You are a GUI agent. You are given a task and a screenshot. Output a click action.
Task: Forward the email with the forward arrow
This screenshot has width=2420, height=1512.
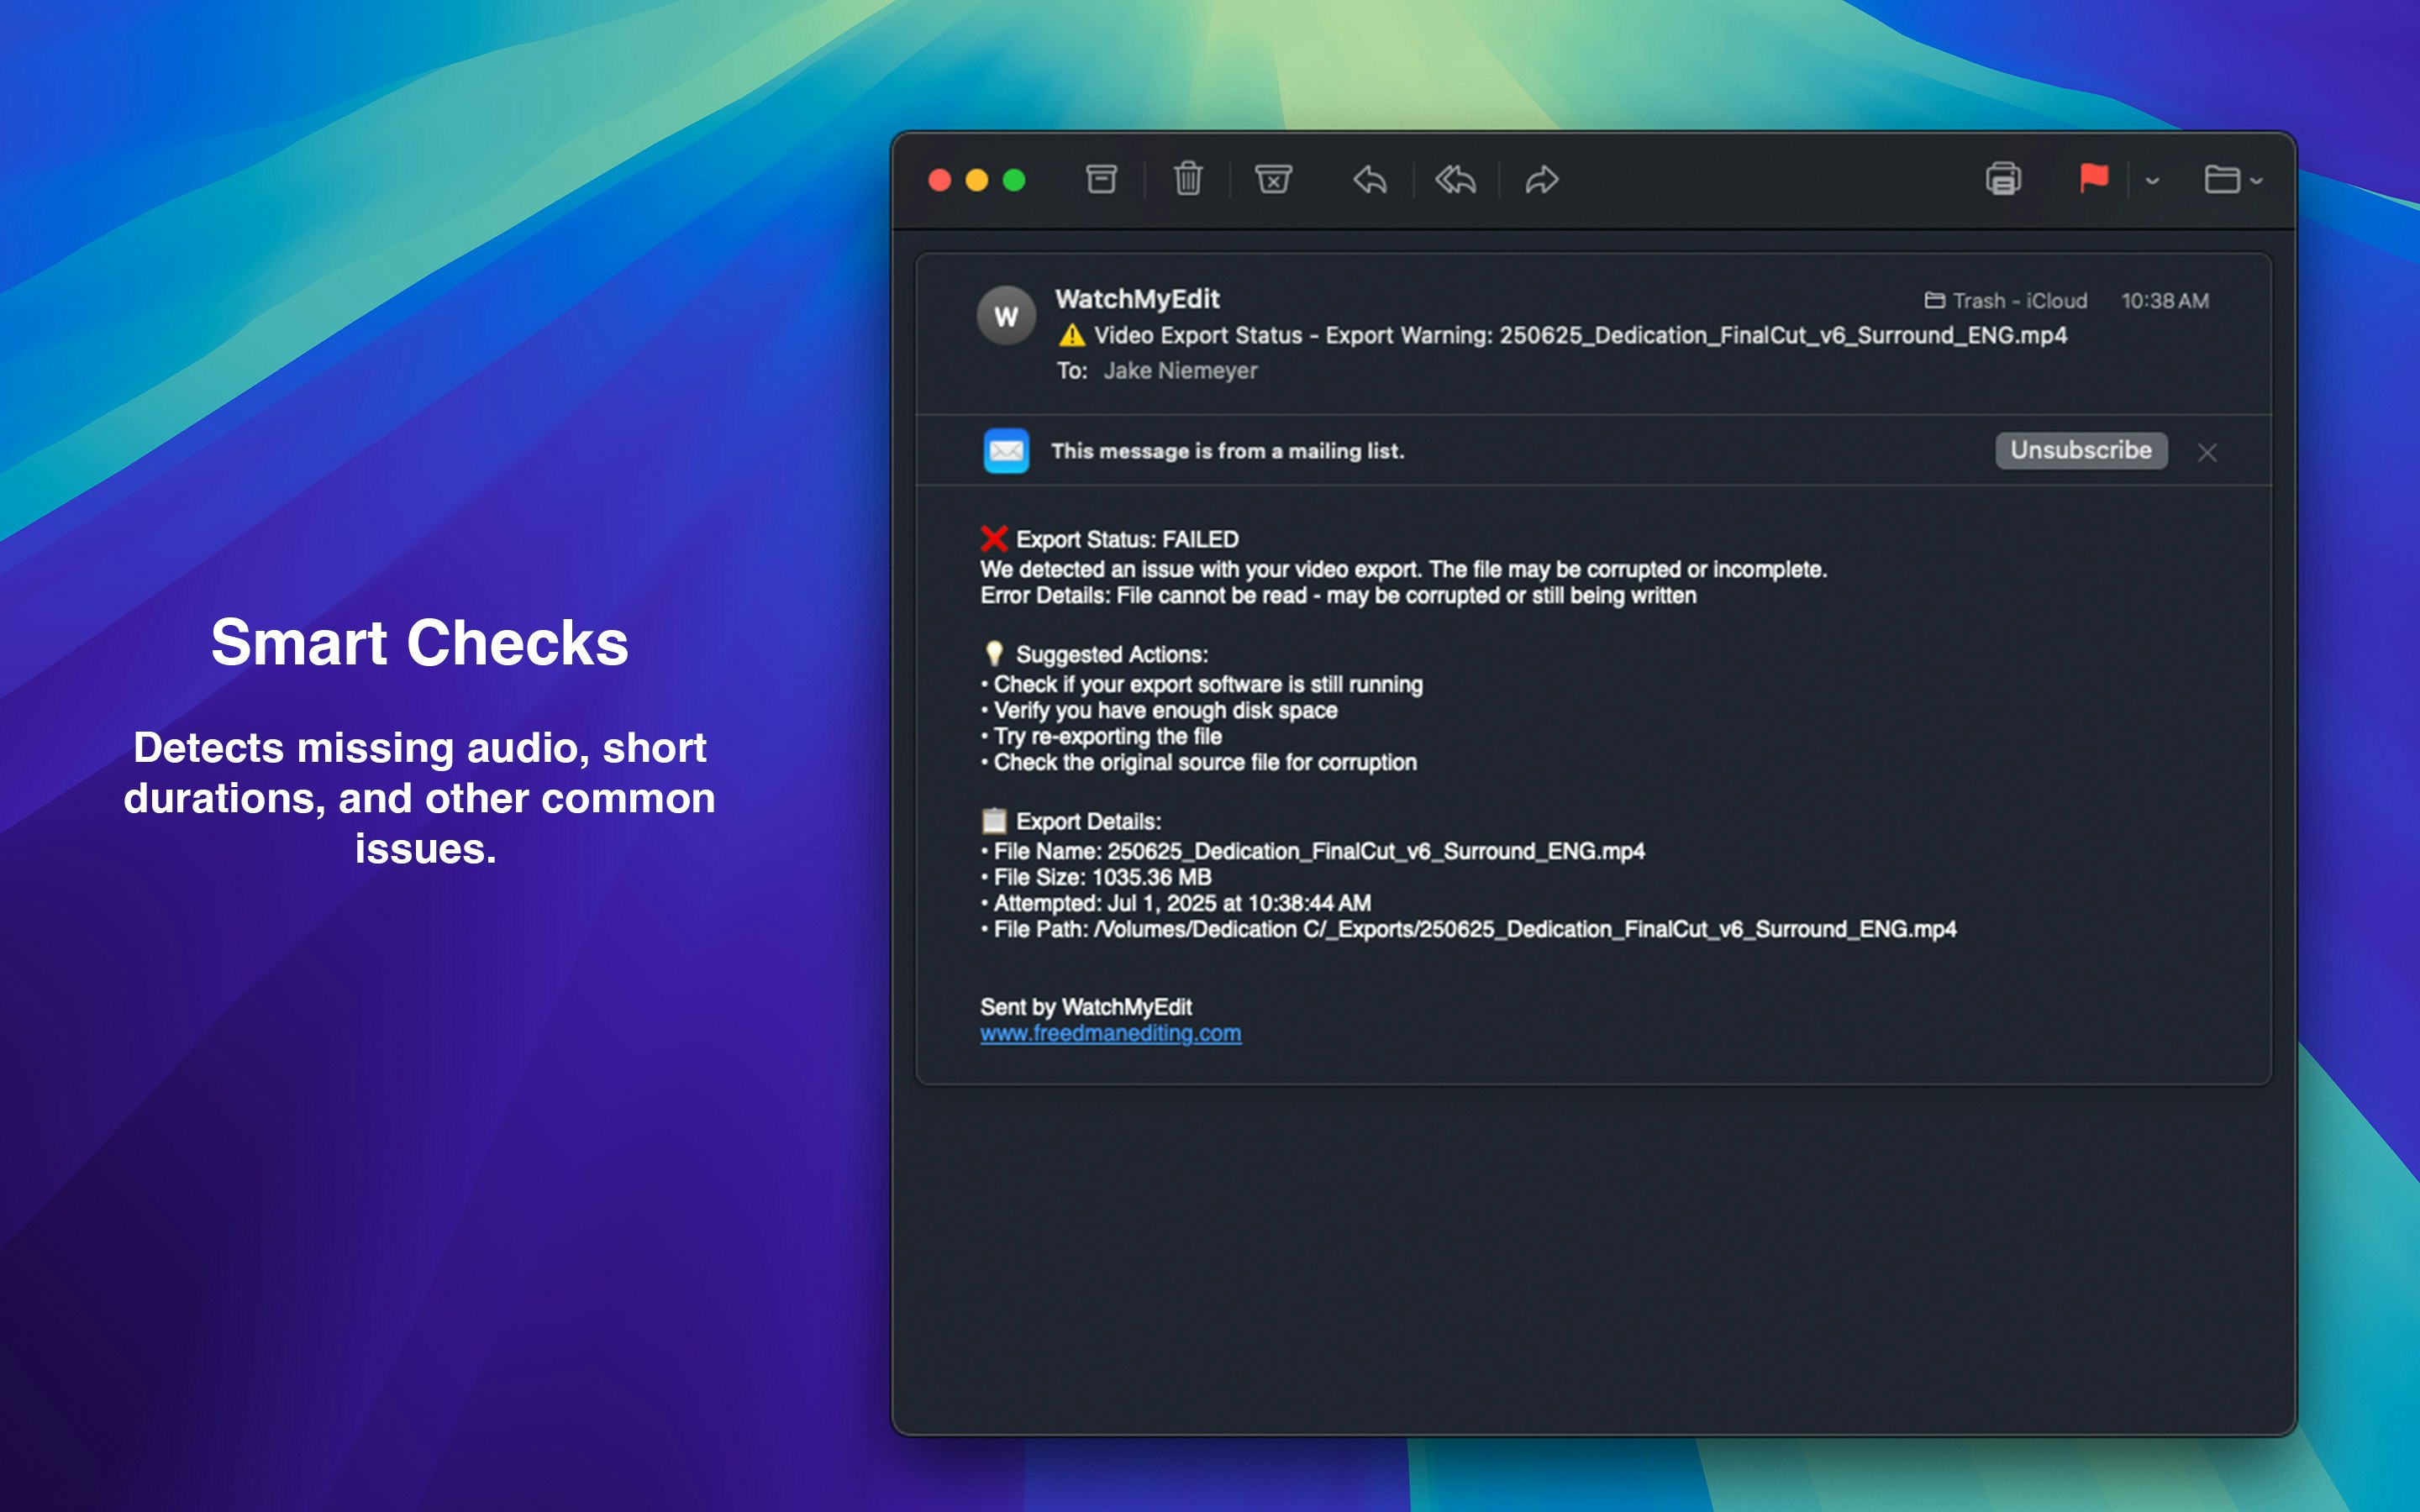coord(1541,180)
